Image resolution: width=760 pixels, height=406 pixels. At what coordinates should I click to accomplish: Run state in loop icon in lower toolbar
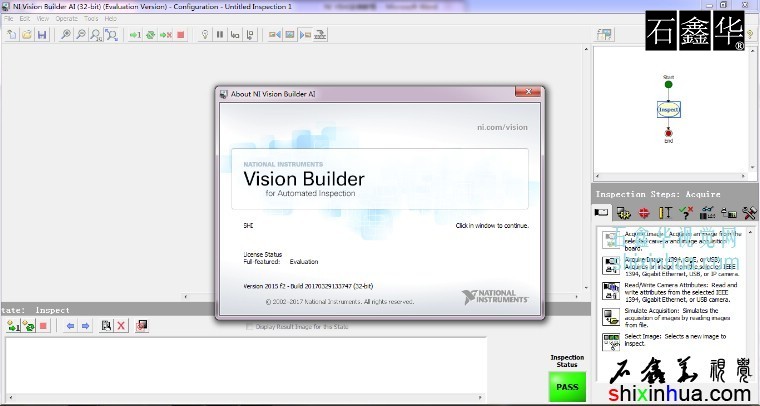[28, 326]
